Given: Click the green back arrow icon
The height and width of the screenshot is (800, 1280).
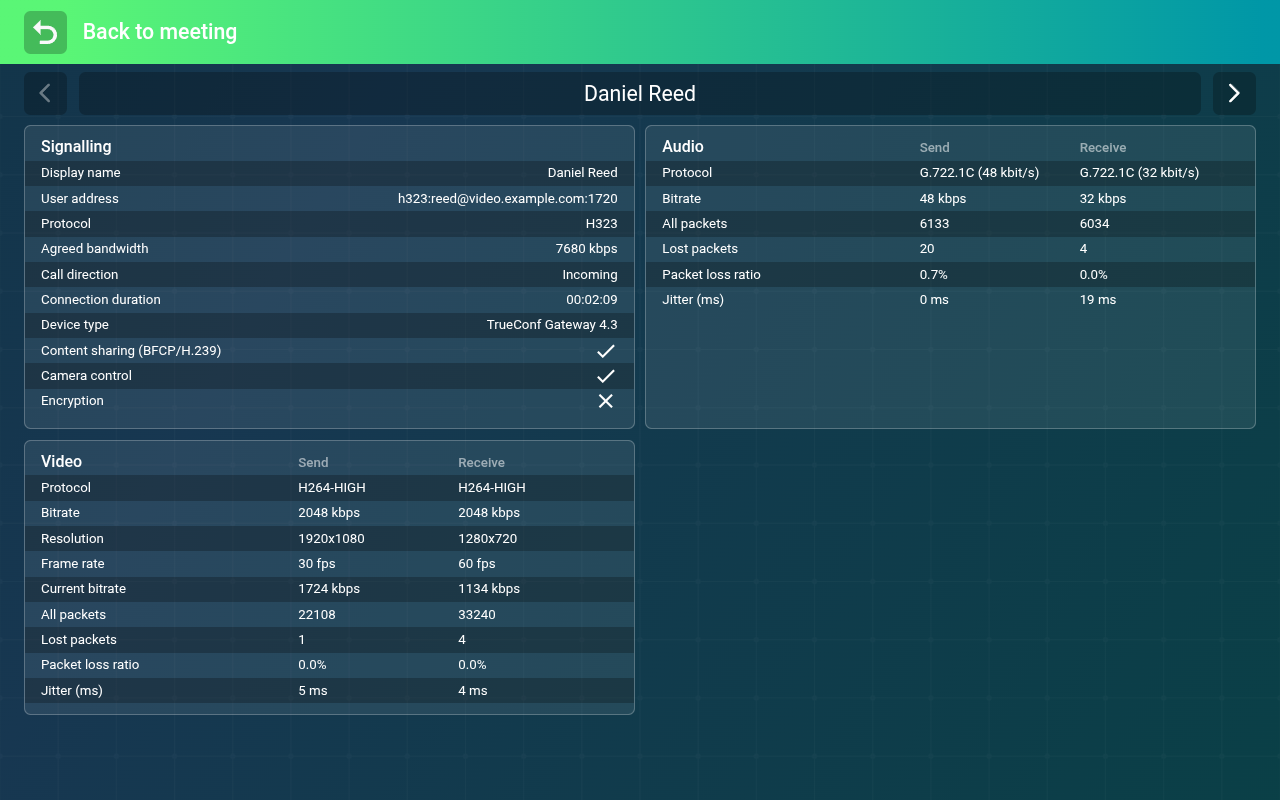Looking at the screenshot, I should point(45,32).
